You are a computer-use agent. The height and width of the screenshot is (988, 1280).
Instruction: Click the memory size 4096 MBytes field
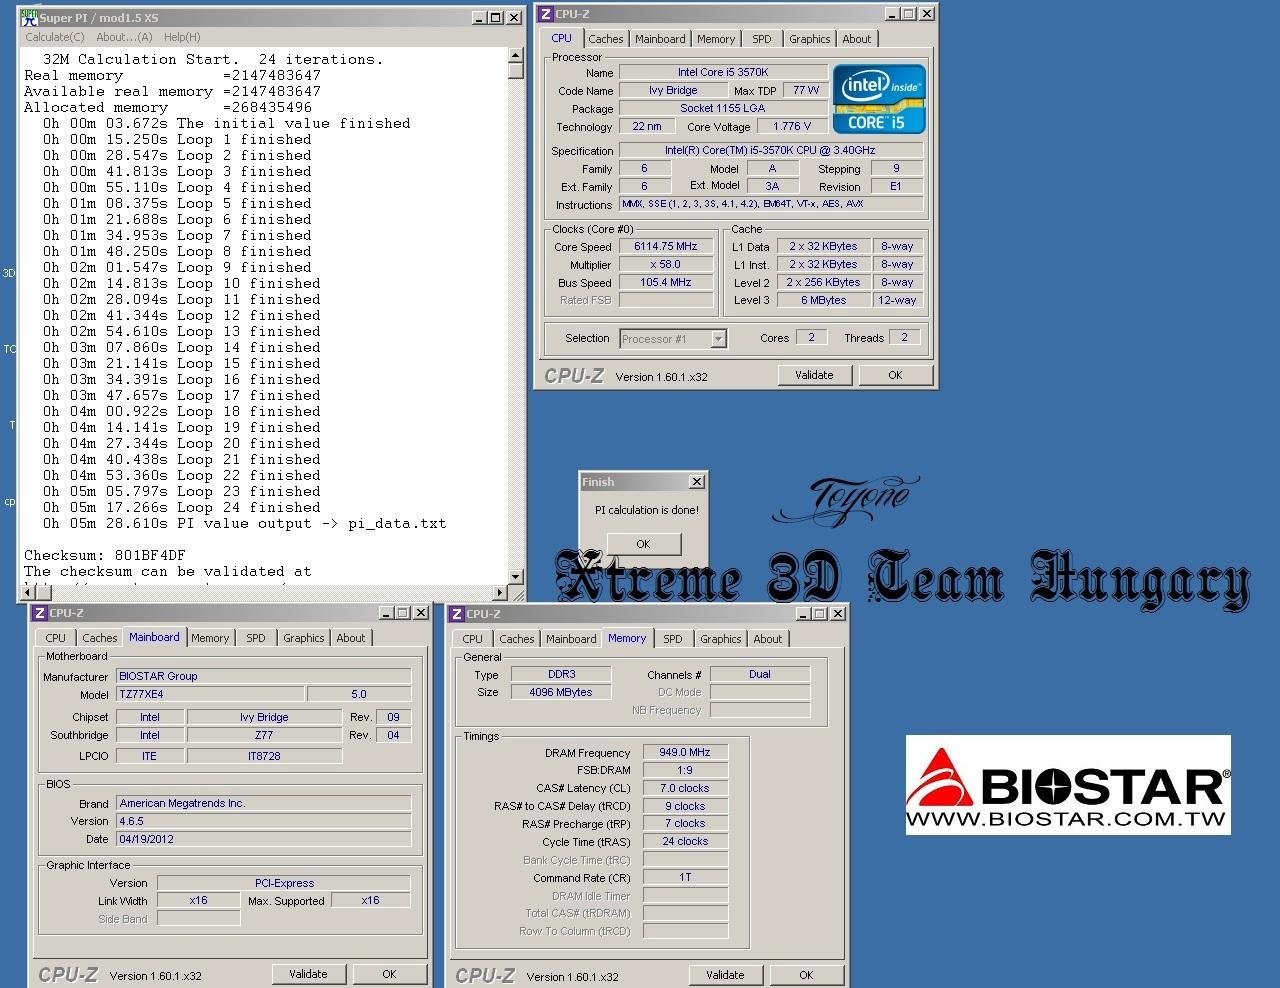(x=561, y=692)
